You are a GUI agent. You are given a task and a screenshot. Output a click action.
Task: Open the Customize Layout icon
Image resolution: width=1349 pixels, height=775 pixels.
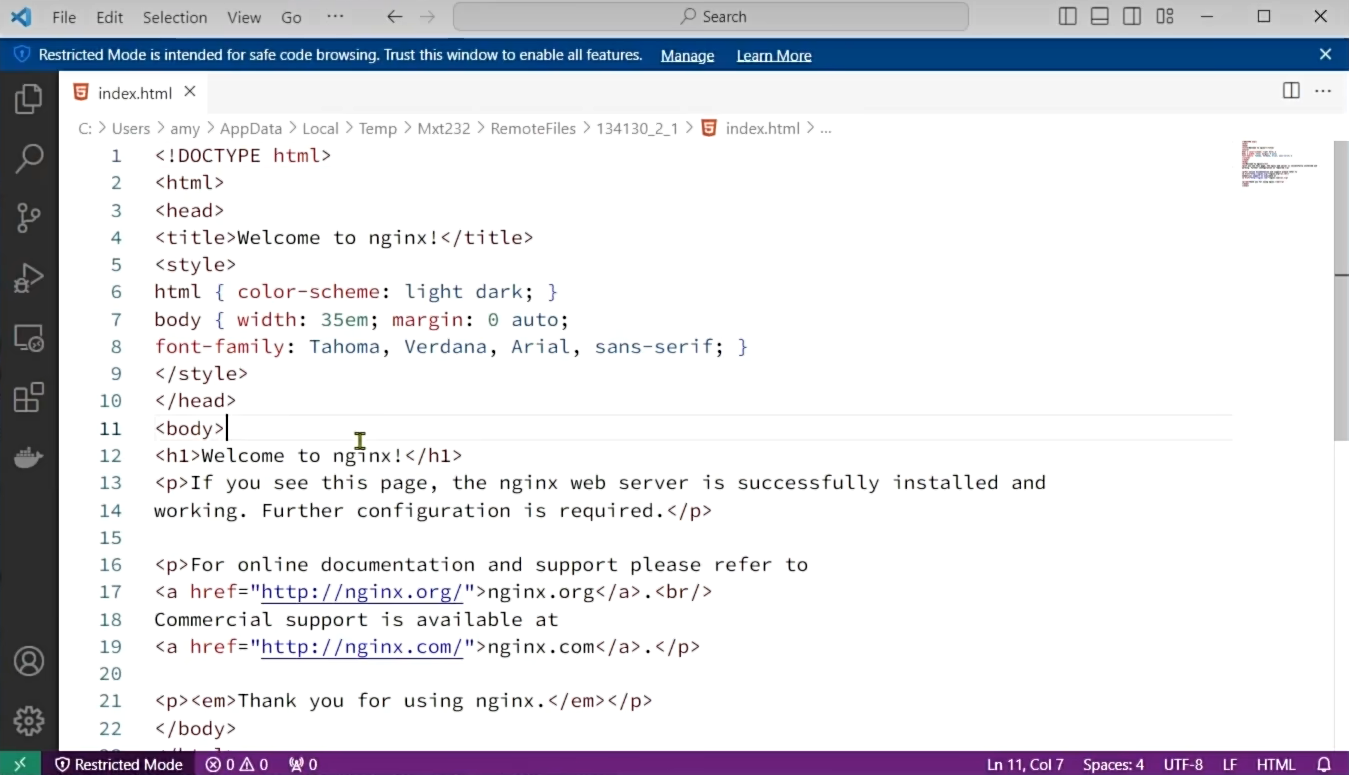[x=1164, y=16]
